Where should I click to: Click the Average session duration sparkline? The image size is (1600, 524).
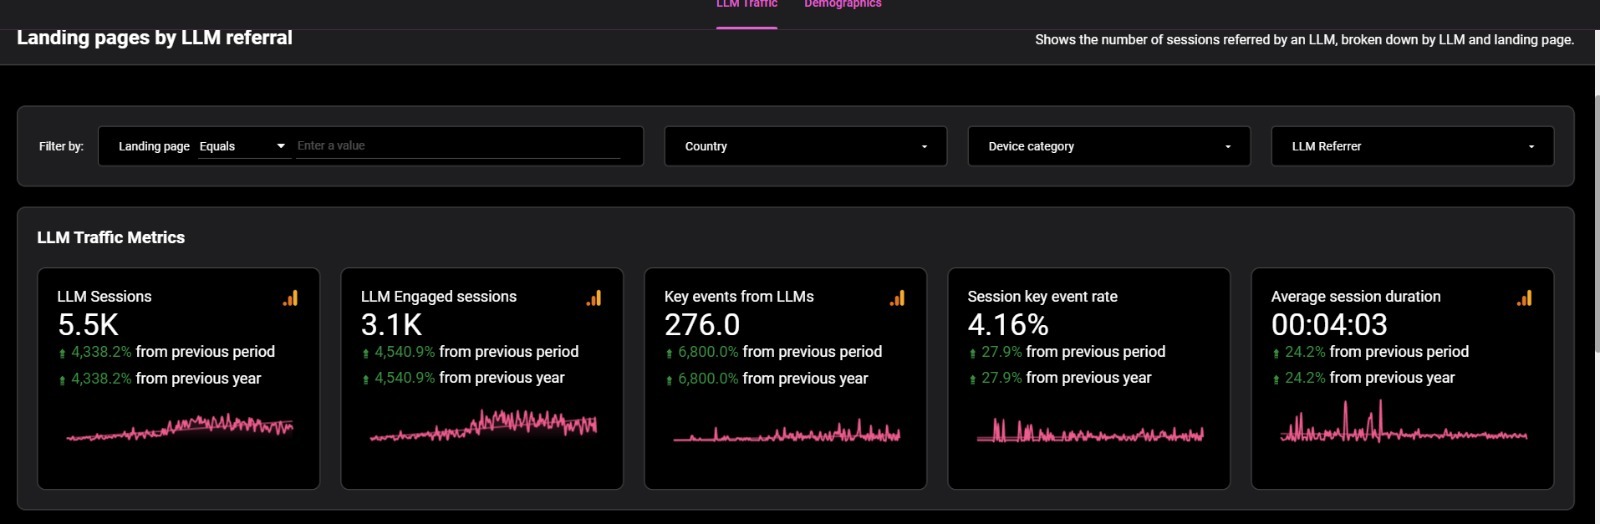pyautogui.click(x=1404, y=421)
